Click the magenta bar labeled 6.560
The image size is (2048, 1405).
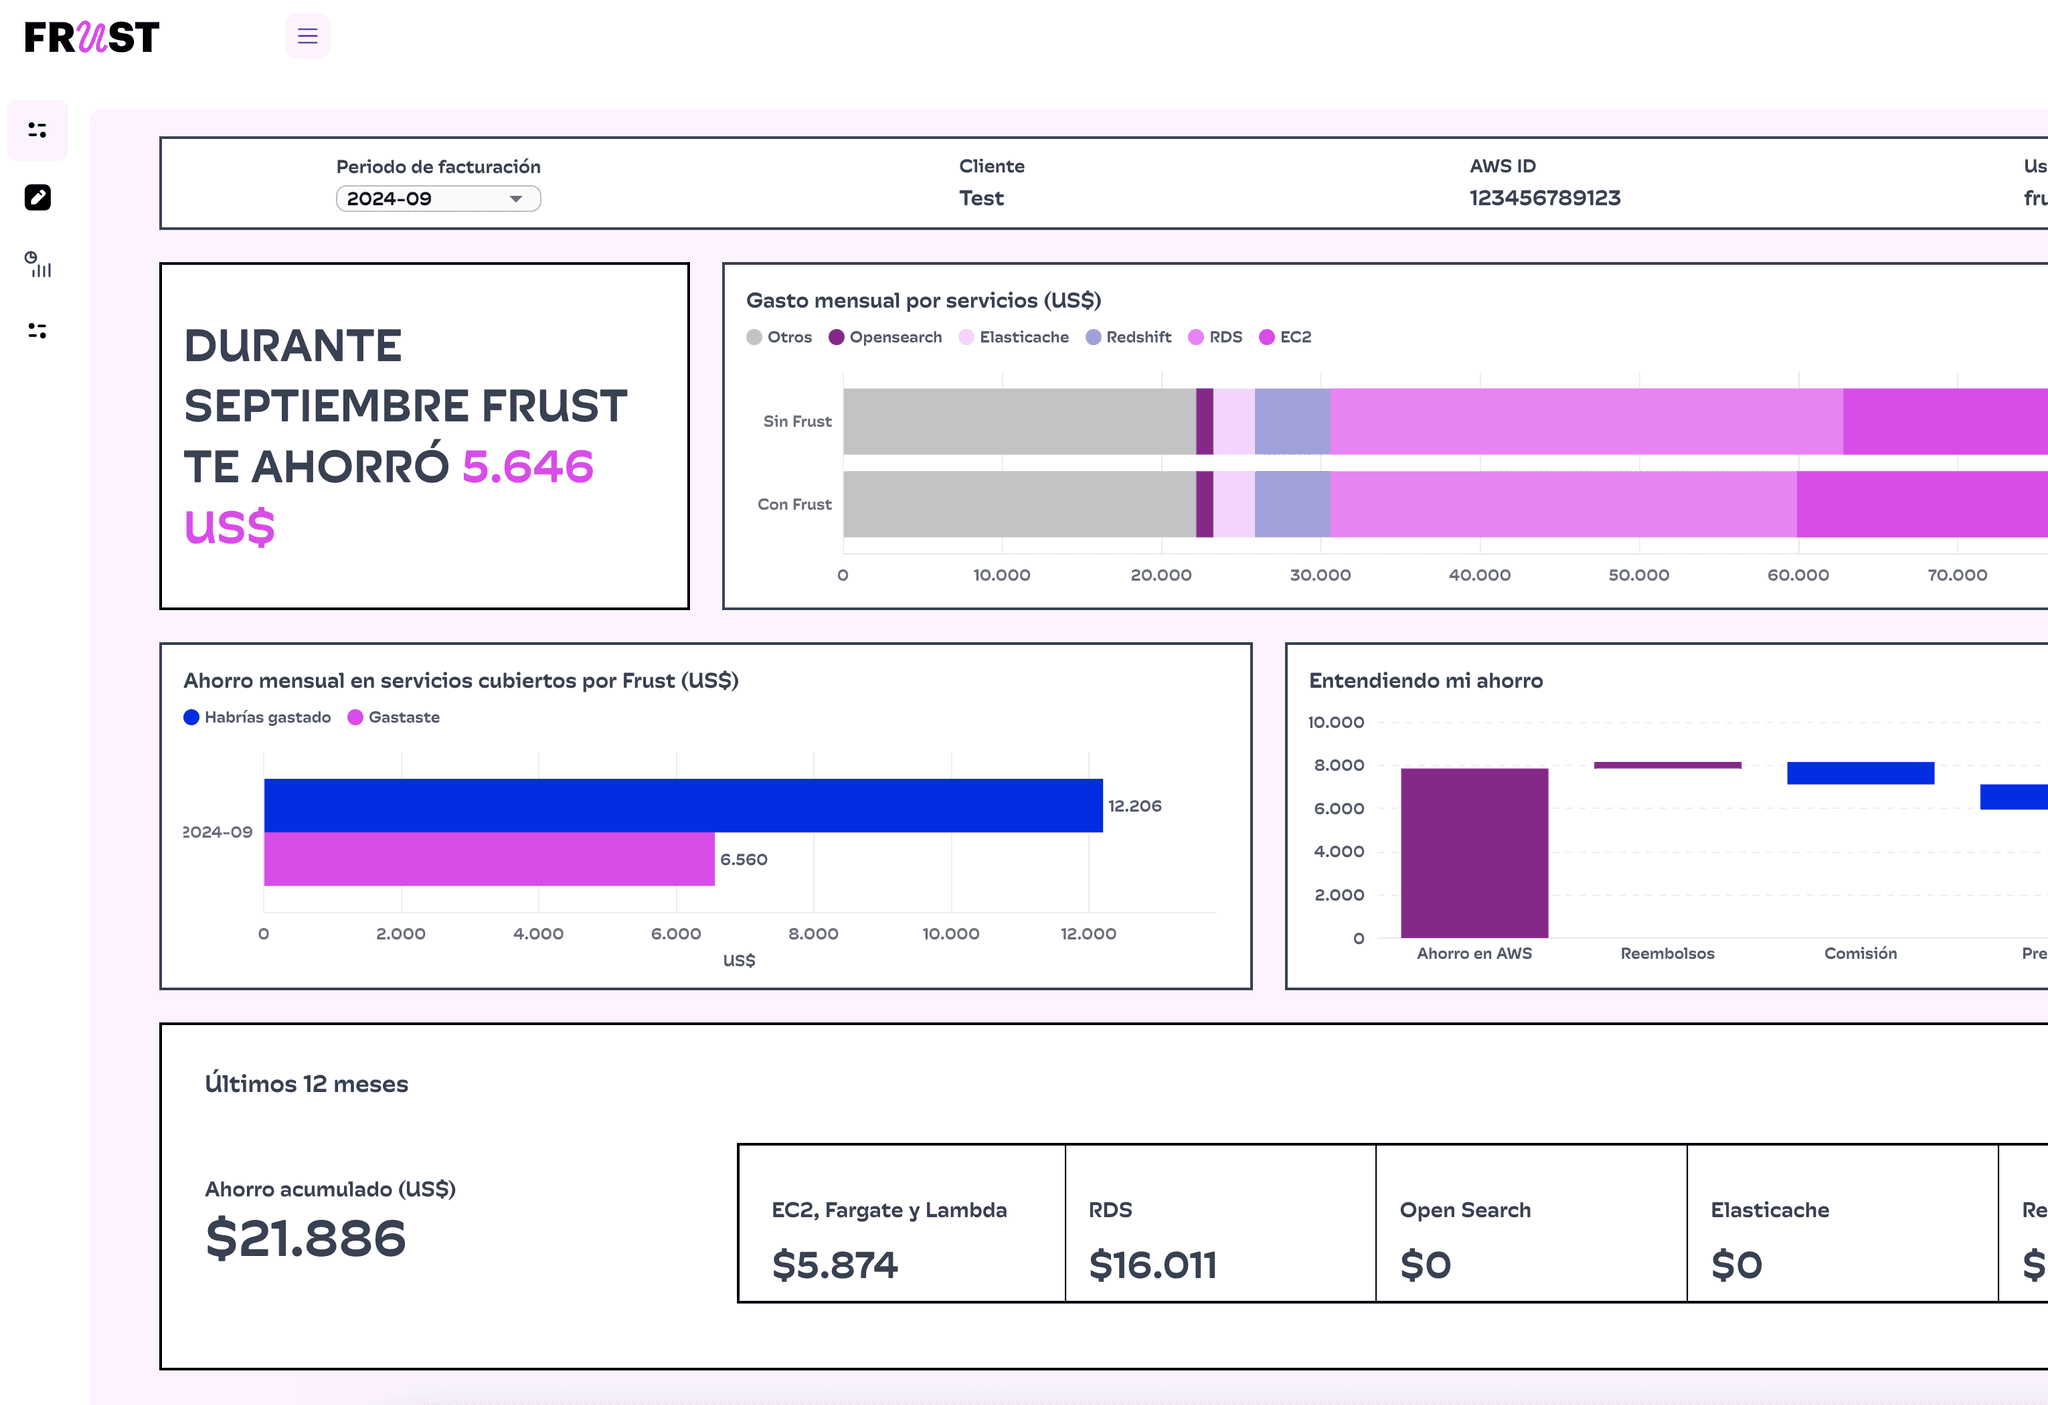pyautogui.click(x=489, y=859)
